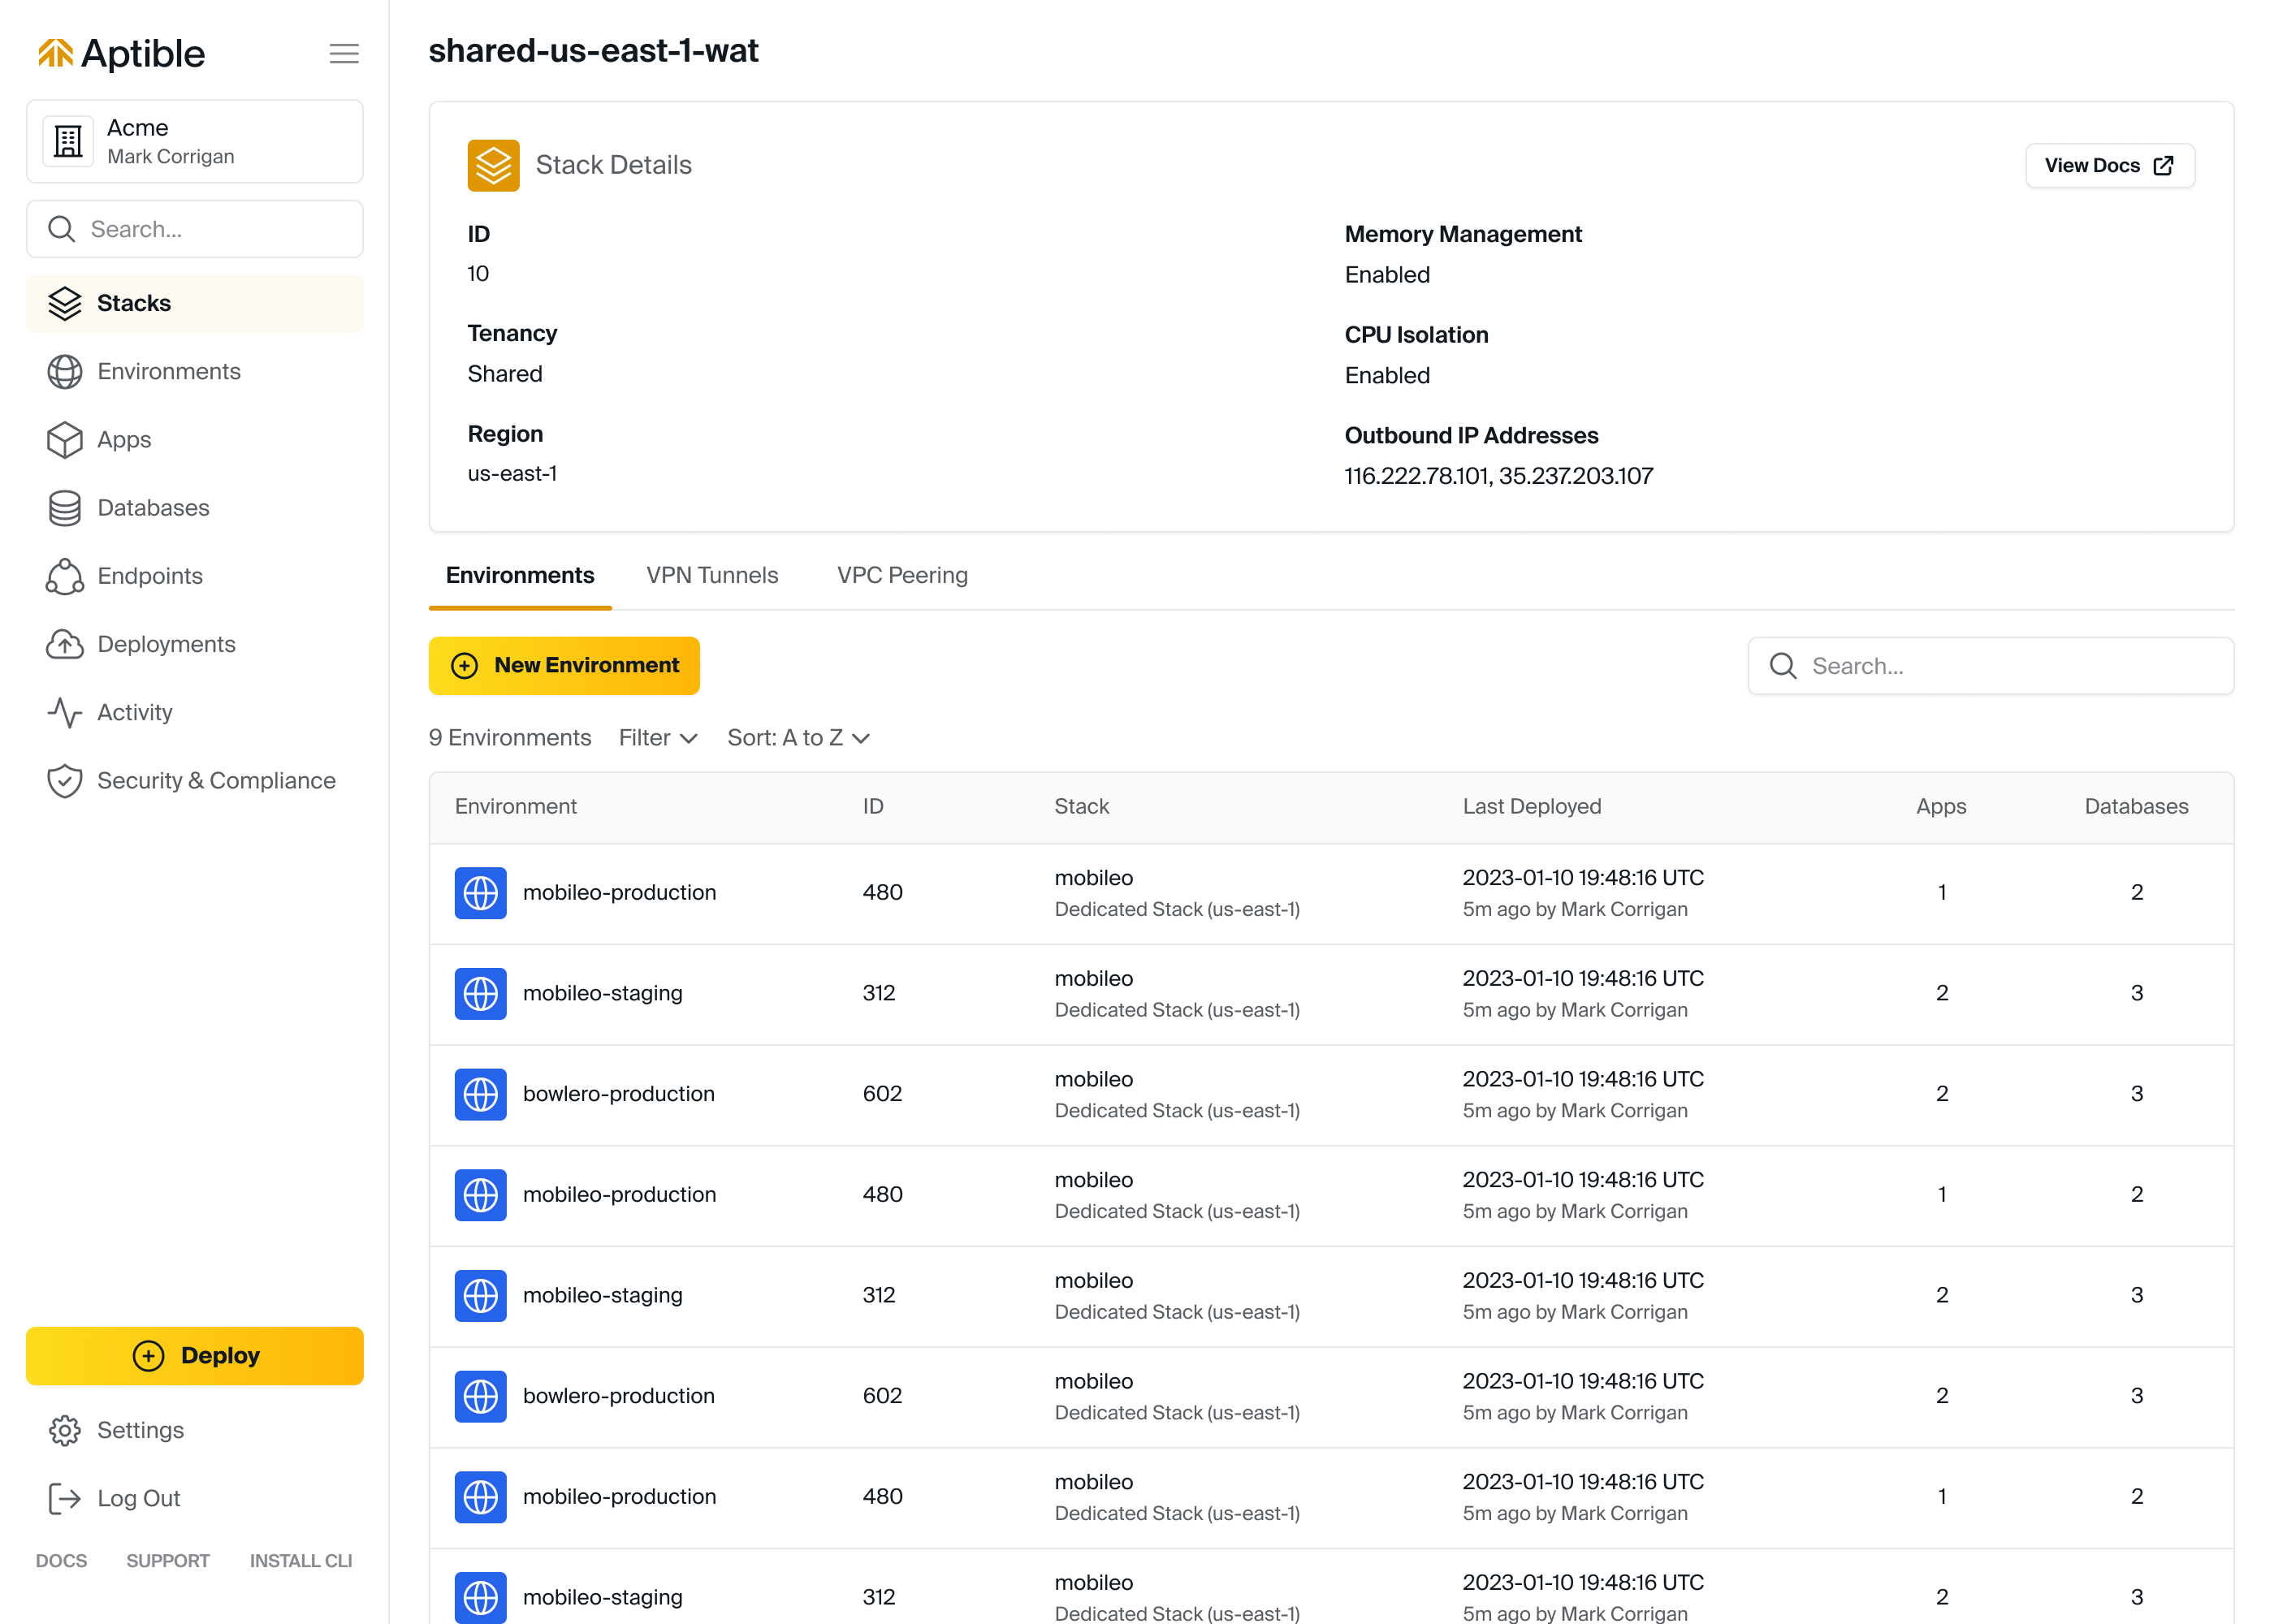The height and width of the screenshot is (1624, 2274).
Task: Click the magnifier icon in sidebar search
Action: pos(62,229)
